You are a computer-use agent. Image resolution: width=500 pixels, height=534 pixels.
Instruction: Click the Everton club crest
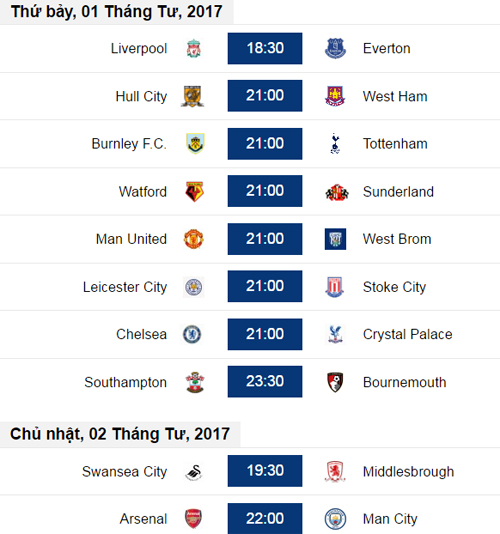(335, 48)
